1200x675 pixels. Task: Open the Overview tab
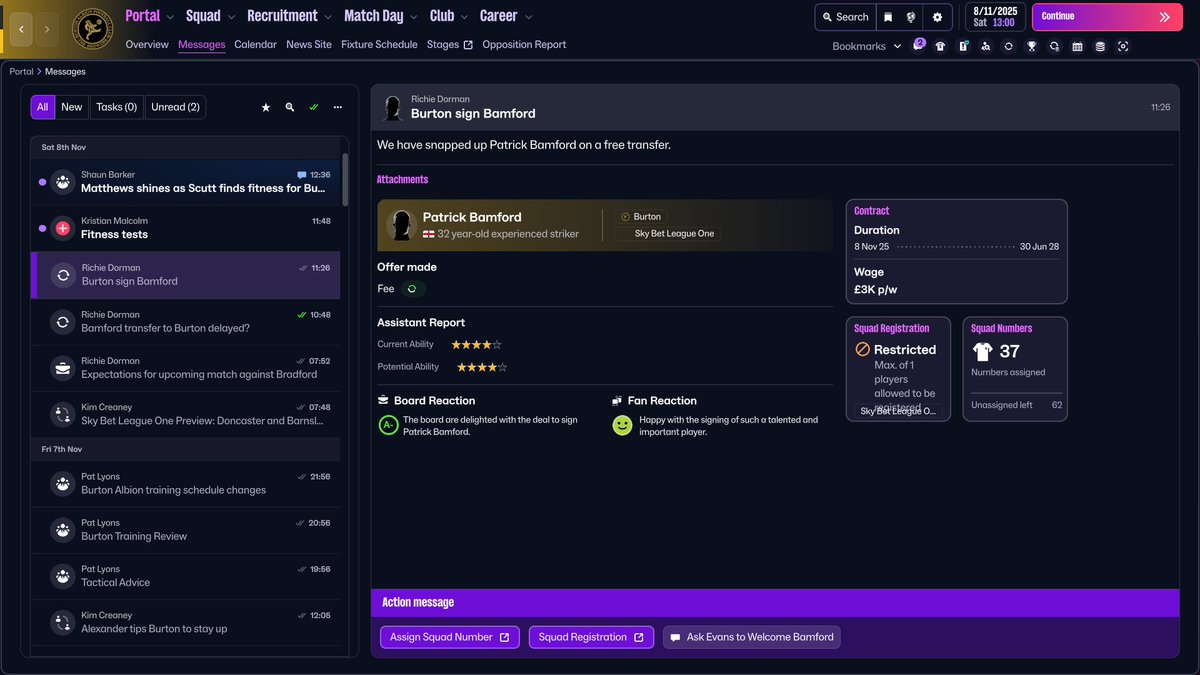[147, 45]
